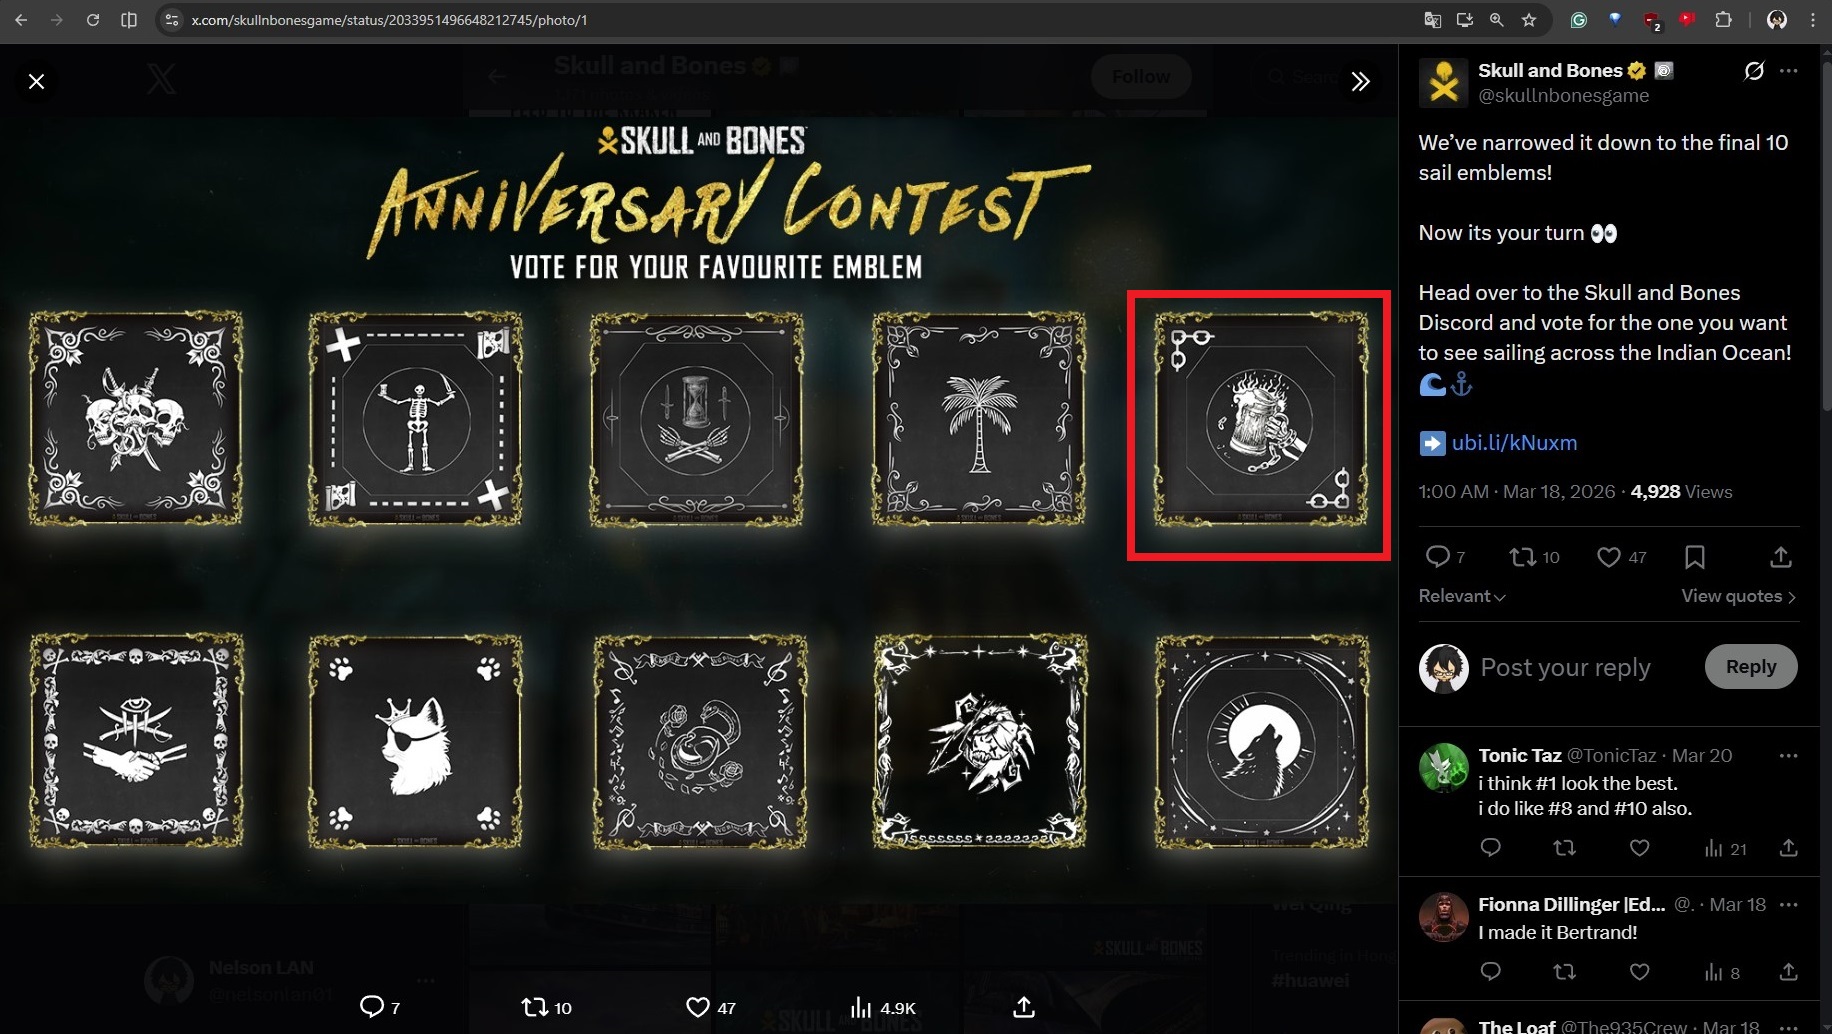This screenshot has width=1832, height=1034.
Task: Follow the ubi.li/kNuxm link
Action: point(1514,443)
